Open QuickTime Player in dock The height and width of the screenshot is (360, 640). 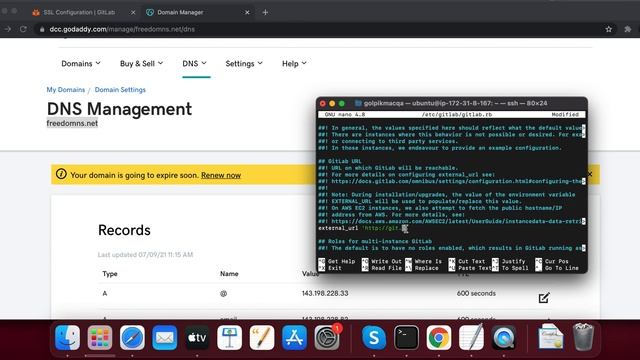pos(504,338)
